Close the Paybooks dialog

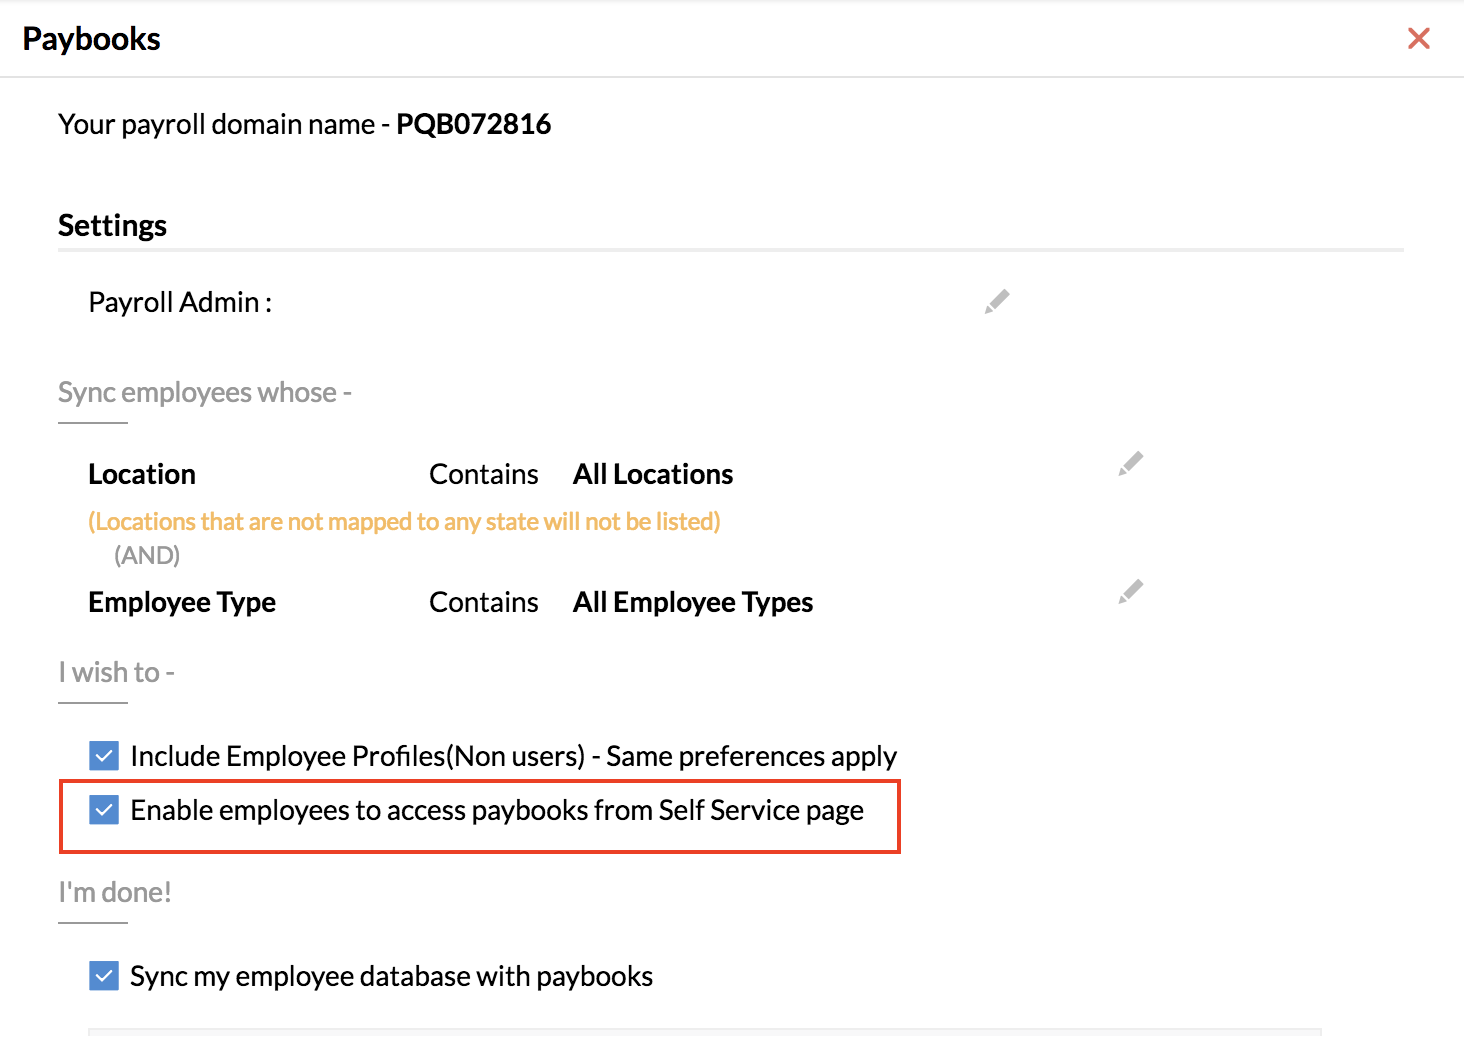pyautogui.click(x=1418, y=38)
